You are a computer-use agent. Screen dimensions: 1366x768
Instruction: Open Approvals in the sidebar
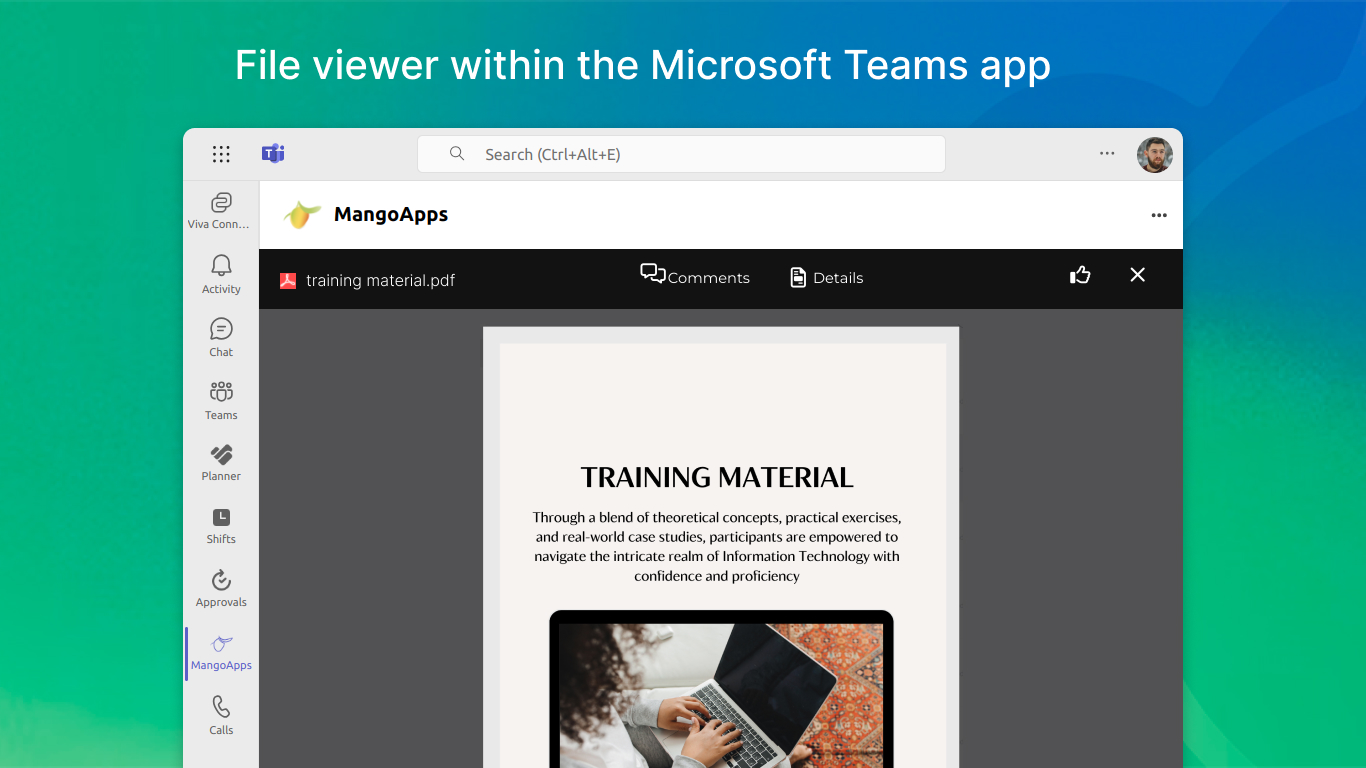(221, 589)
